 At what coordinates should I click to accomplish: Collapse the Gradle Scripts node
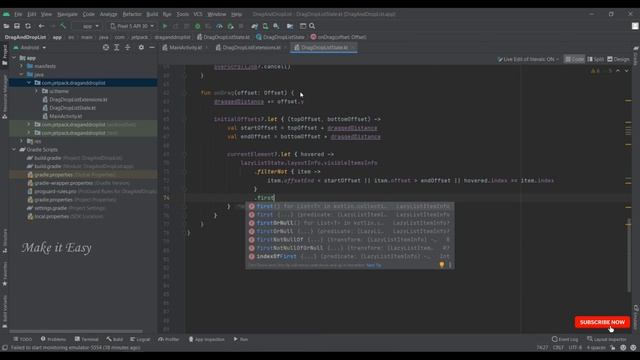(x=15, y=149)
